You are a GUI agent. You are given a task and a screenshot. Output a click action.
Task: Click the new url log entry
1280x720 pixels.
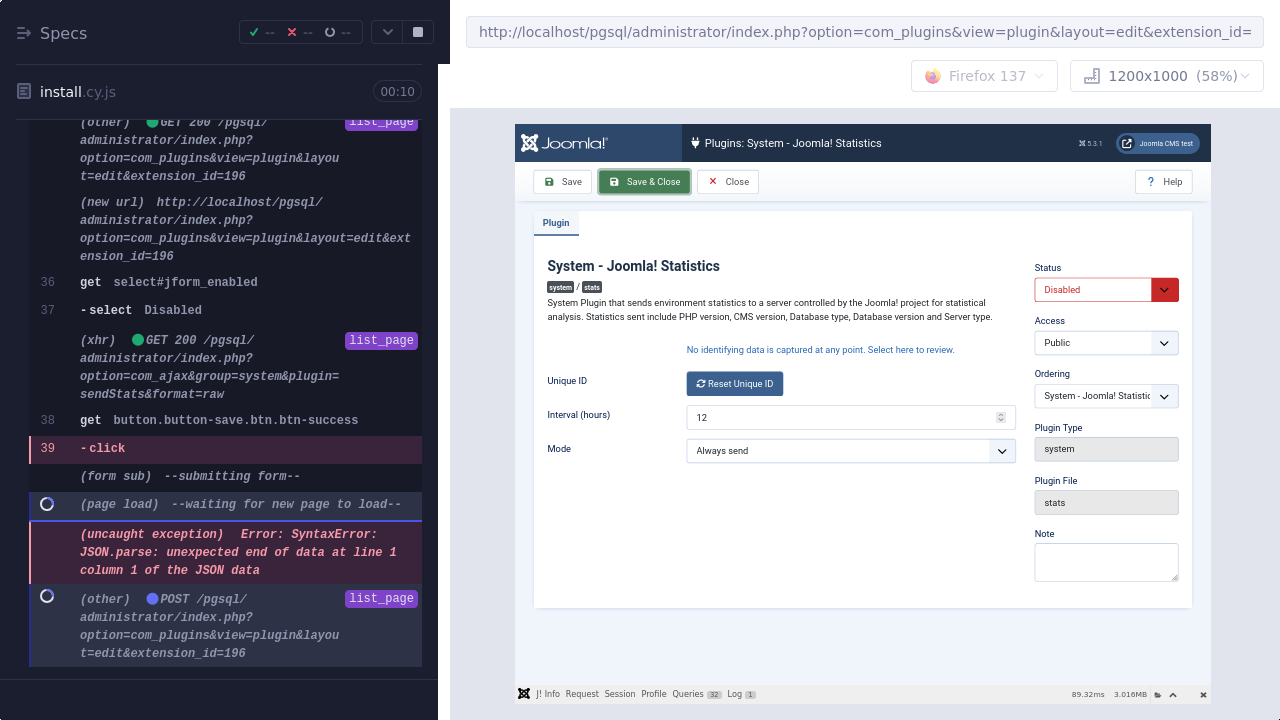click(x=226, y=230)
